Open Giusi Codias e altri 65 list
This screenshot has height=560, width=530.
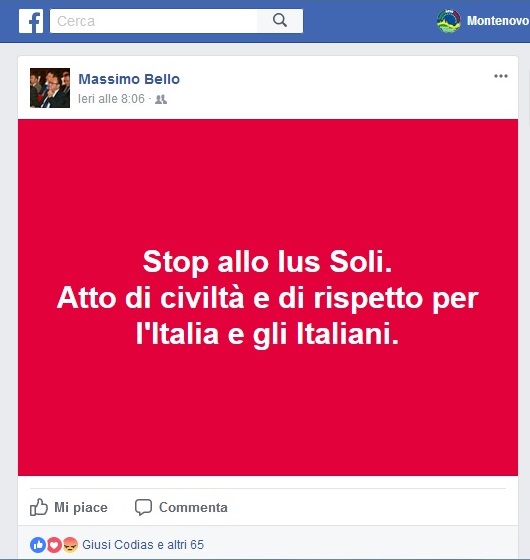click(143, 545)
